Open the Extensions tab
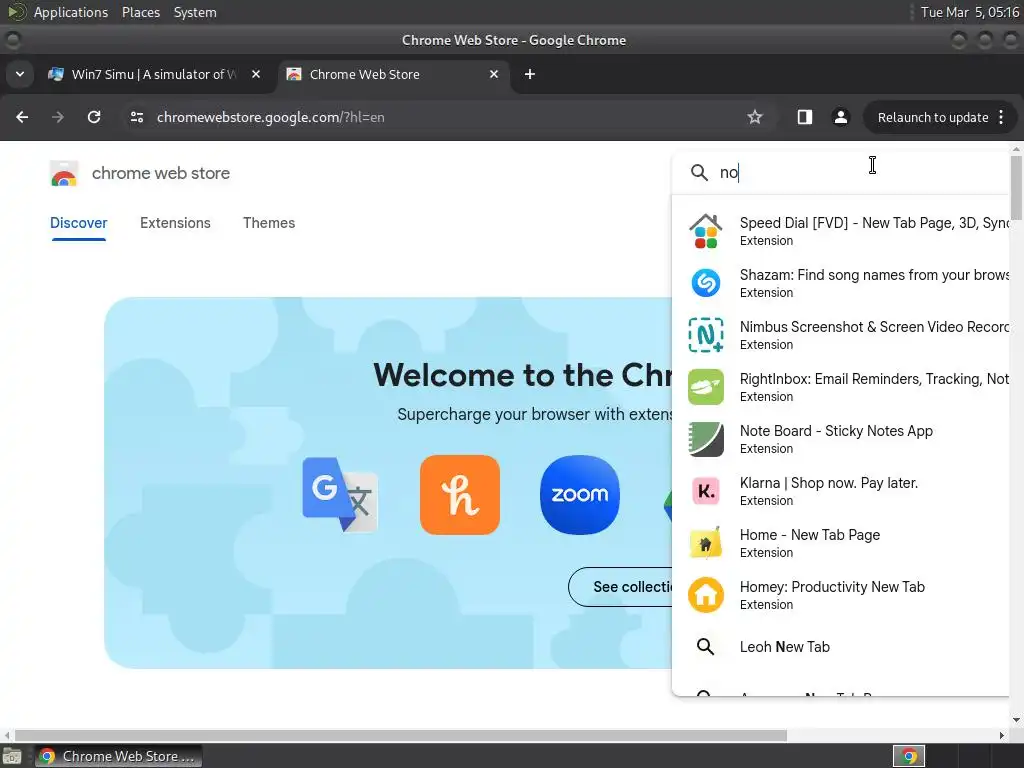 click(x=175, y=223)
